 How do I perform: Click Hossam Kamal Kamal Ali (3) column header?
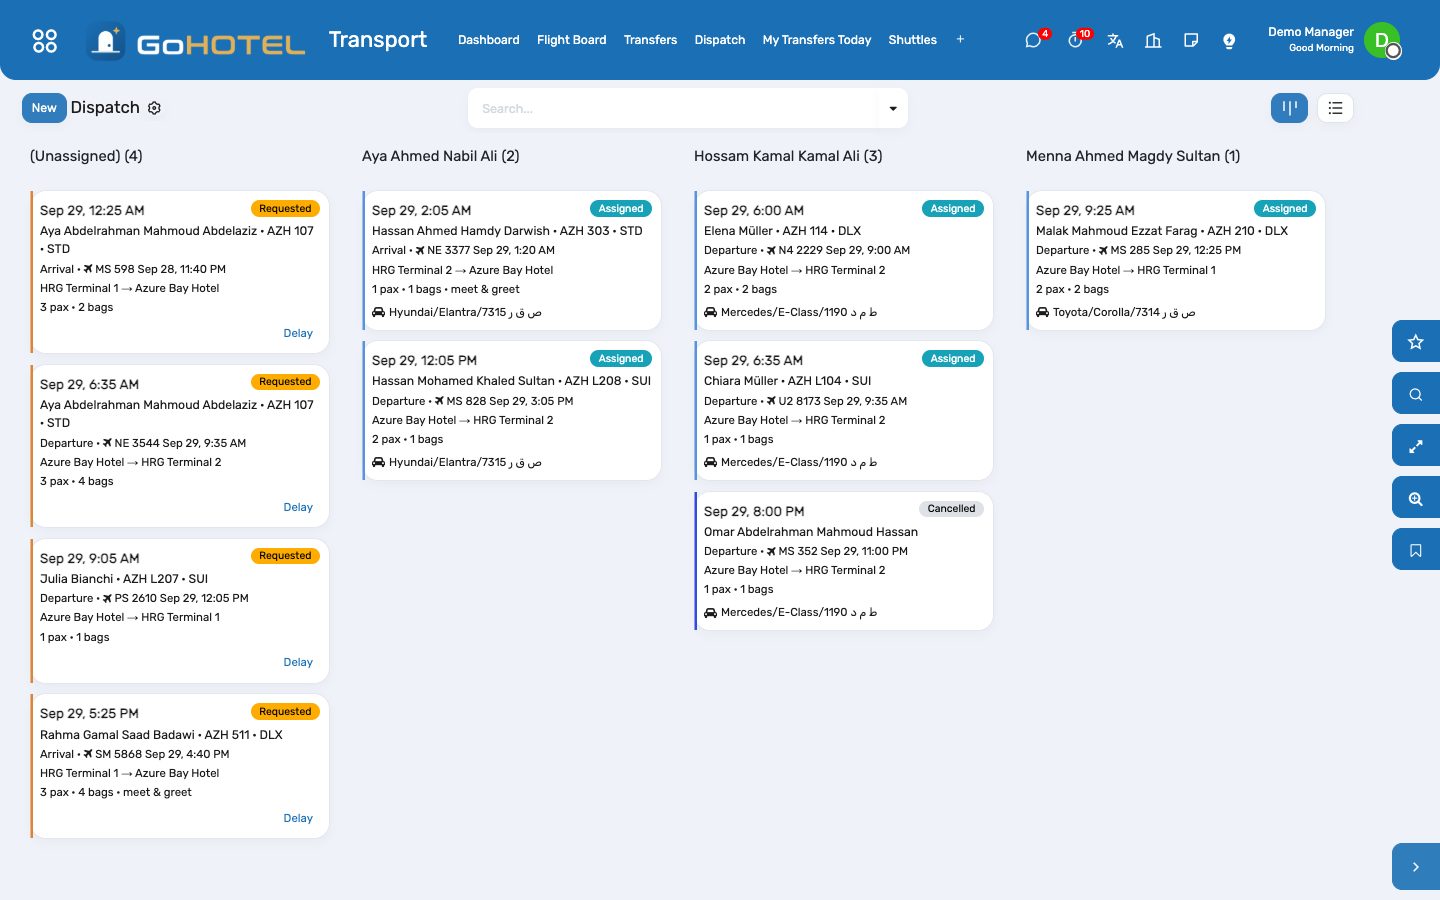coord(788,156)
